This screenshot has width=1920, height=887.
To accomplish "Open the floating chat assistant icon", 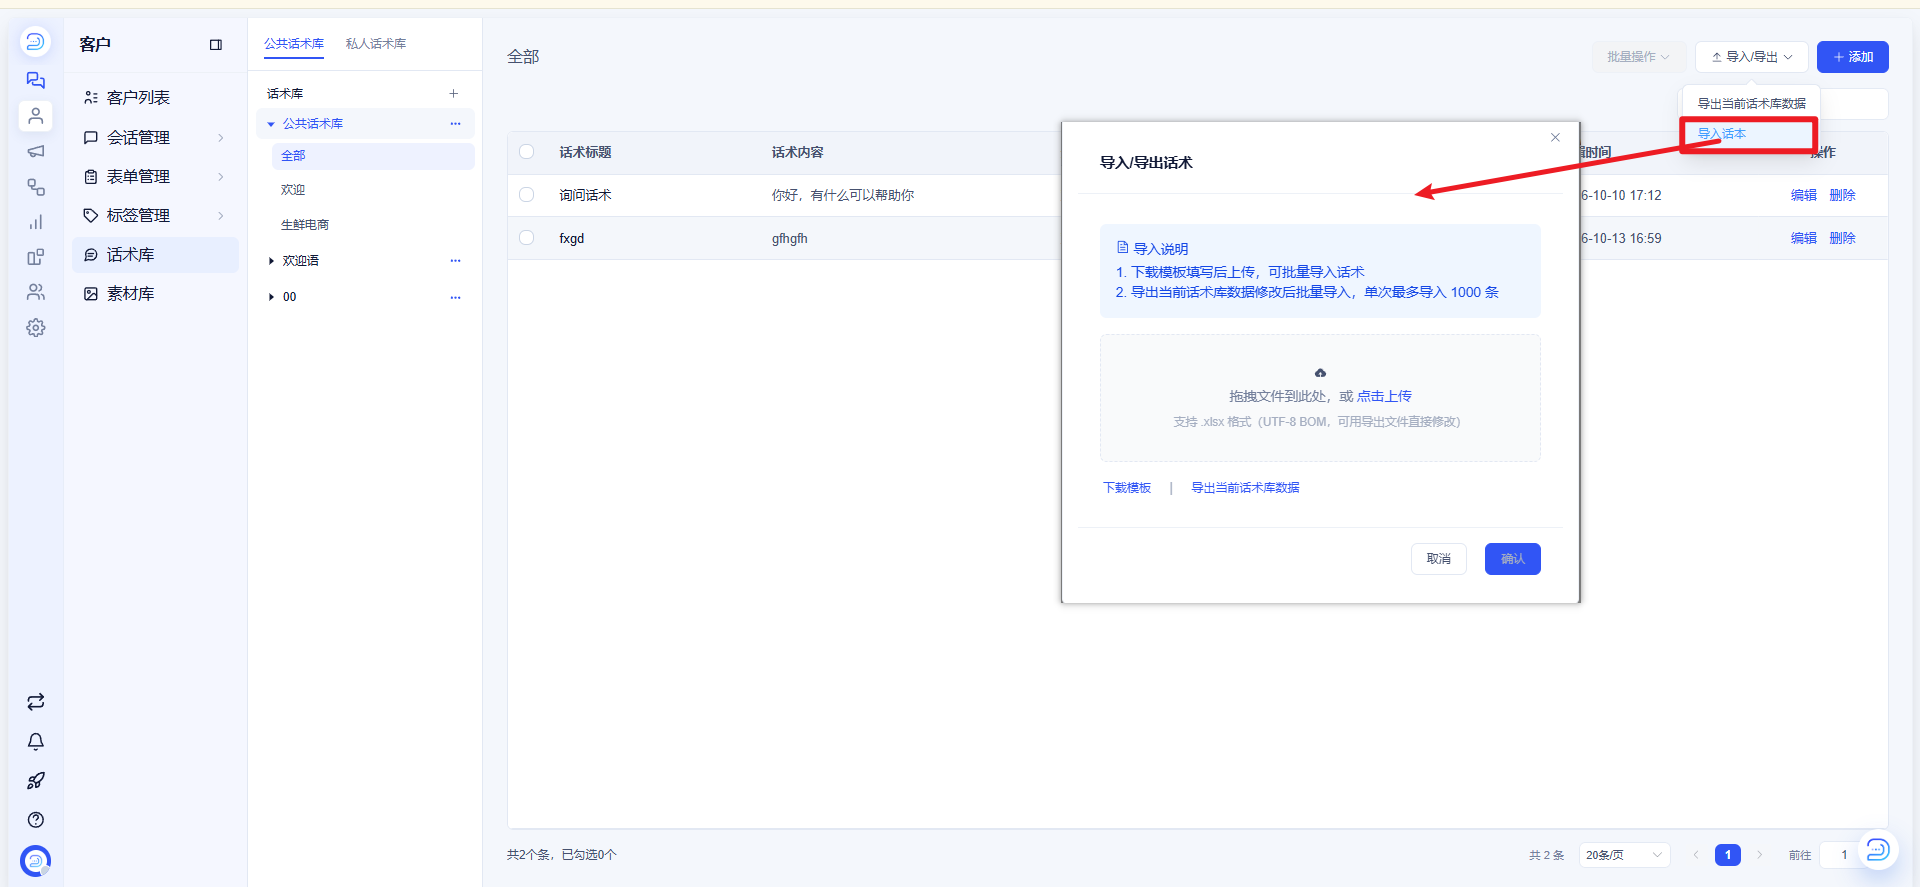I will click(x=1878, y=850).
